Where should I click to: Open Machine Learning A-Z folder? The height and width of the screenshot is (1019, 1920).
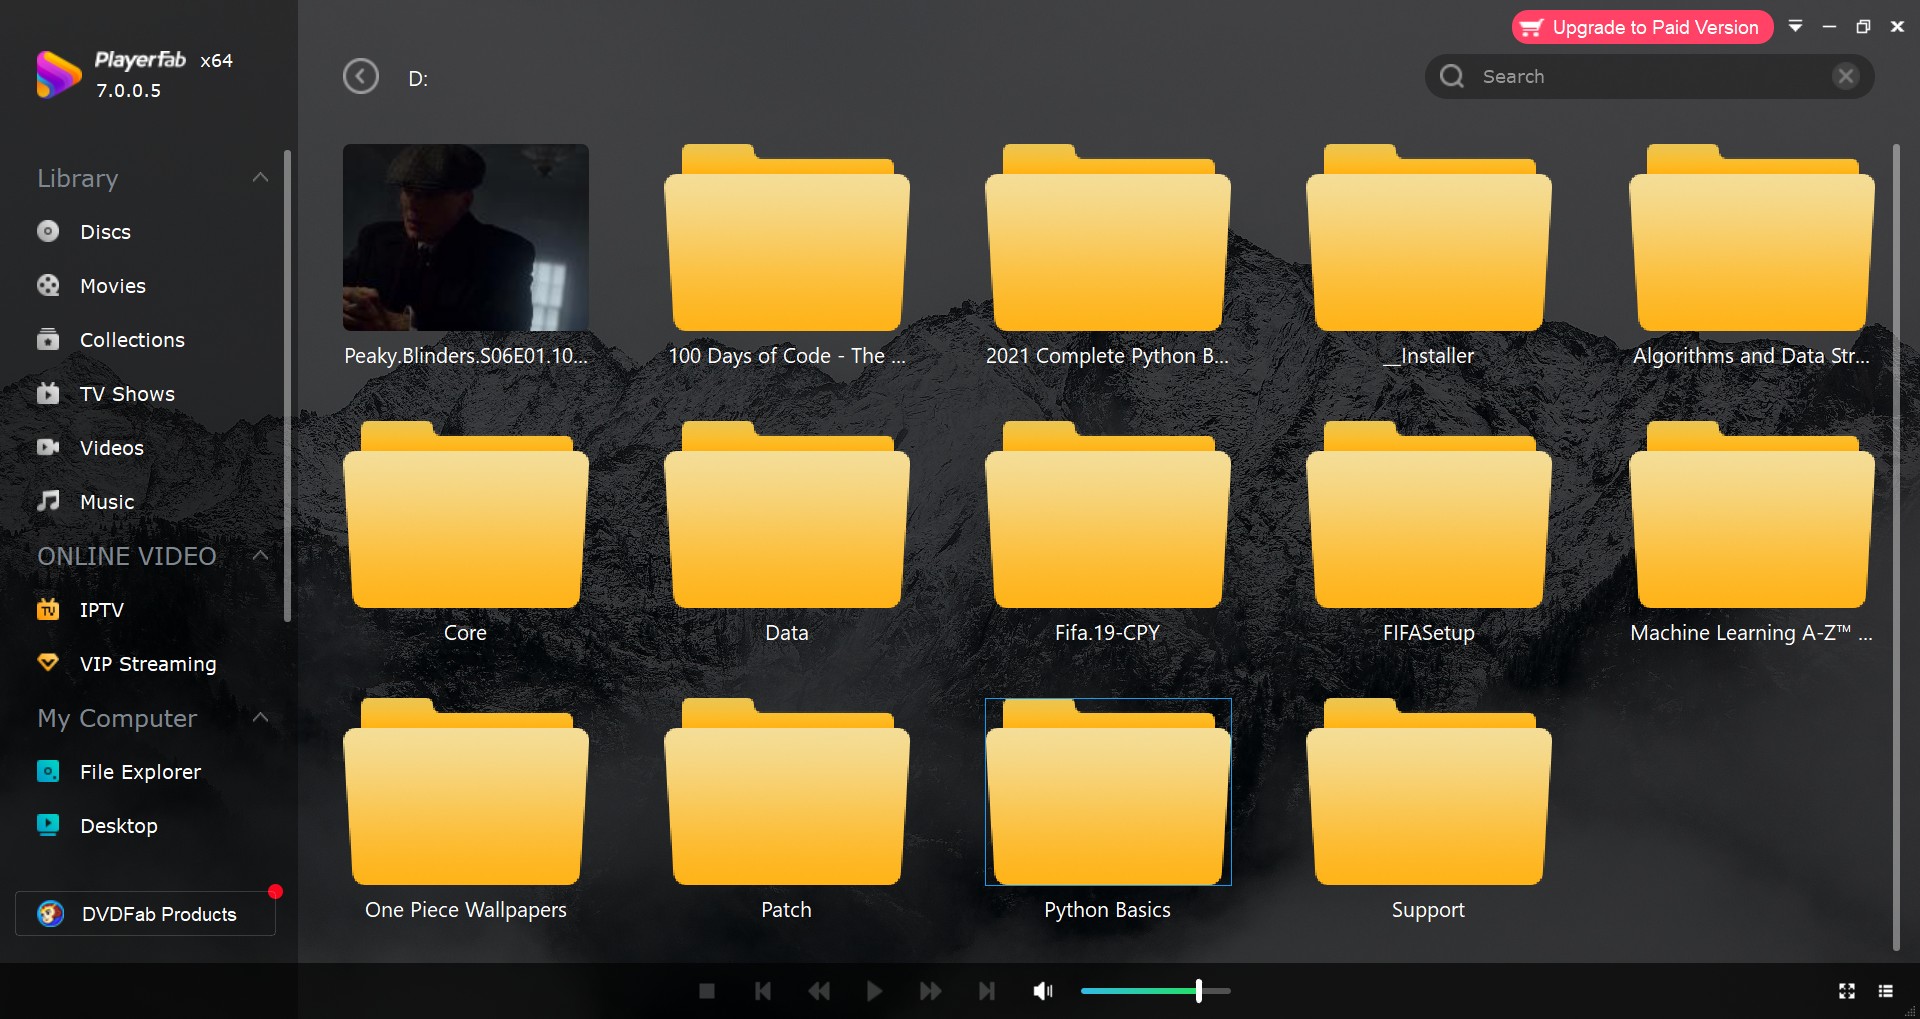1752,514
